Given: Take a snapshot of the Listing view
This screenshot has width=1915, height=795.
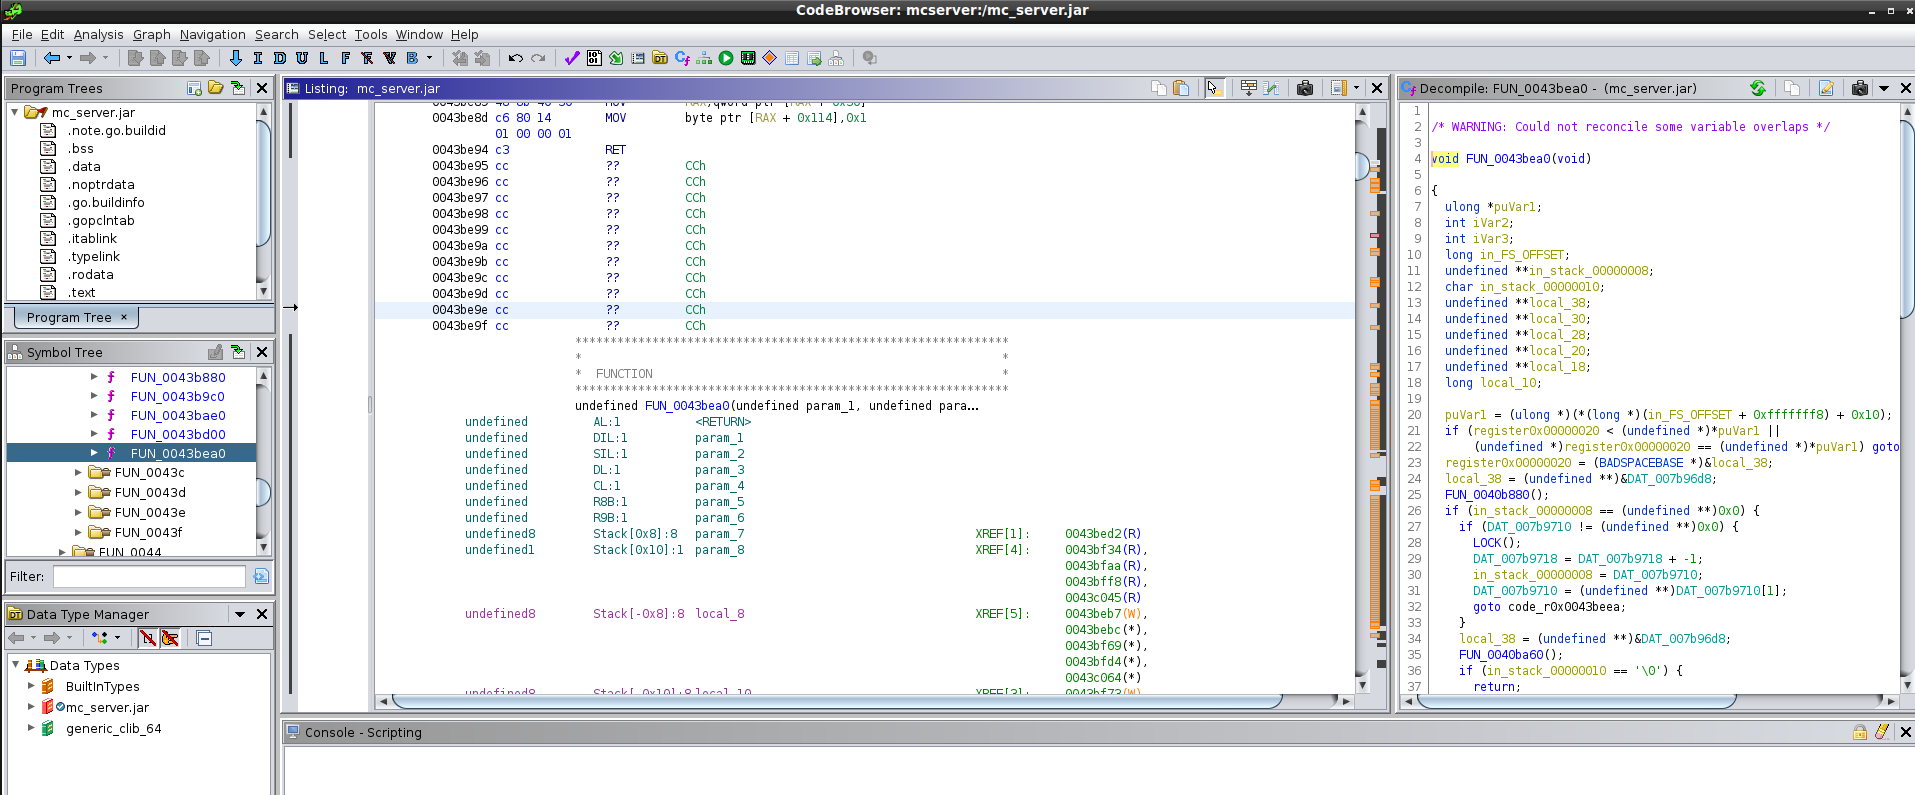Looking at the screenshot, I should point(1305,88).
